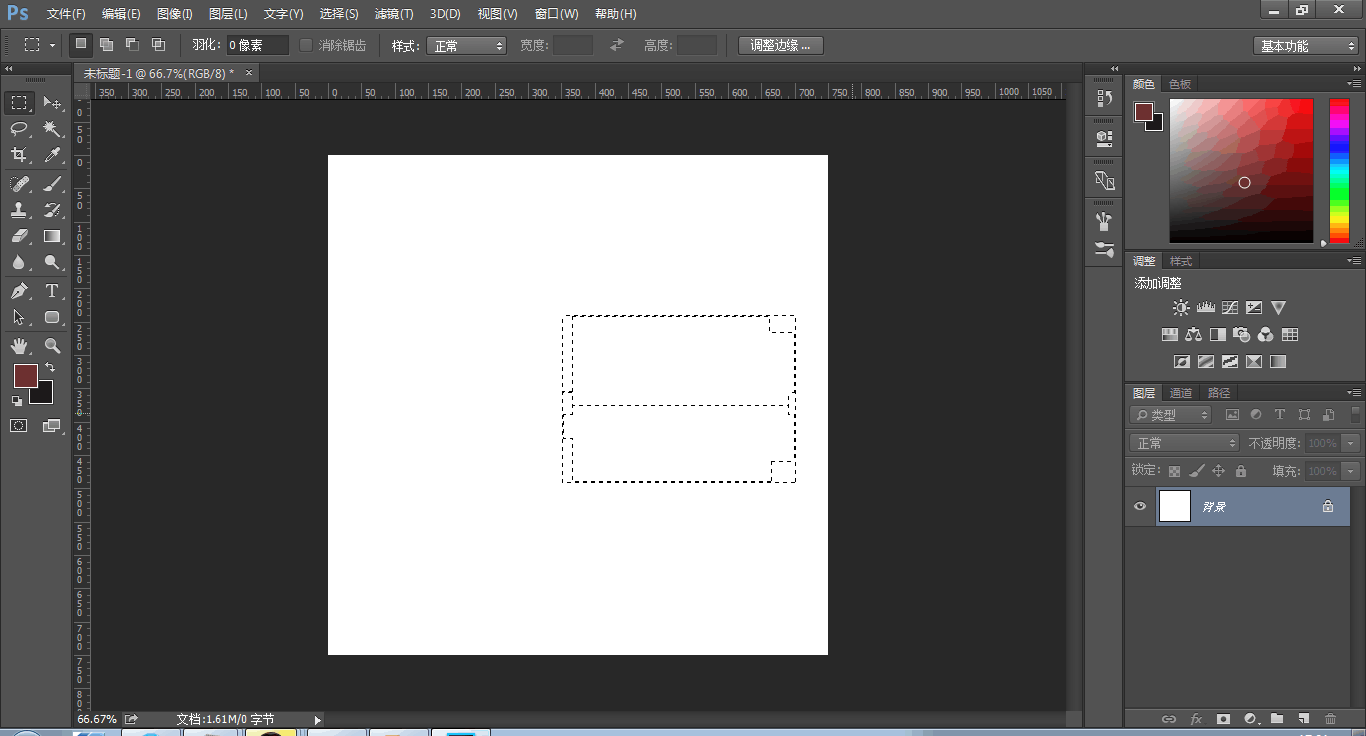
Task: Select the Eraser tool
Action: click(x=19, y=236)
